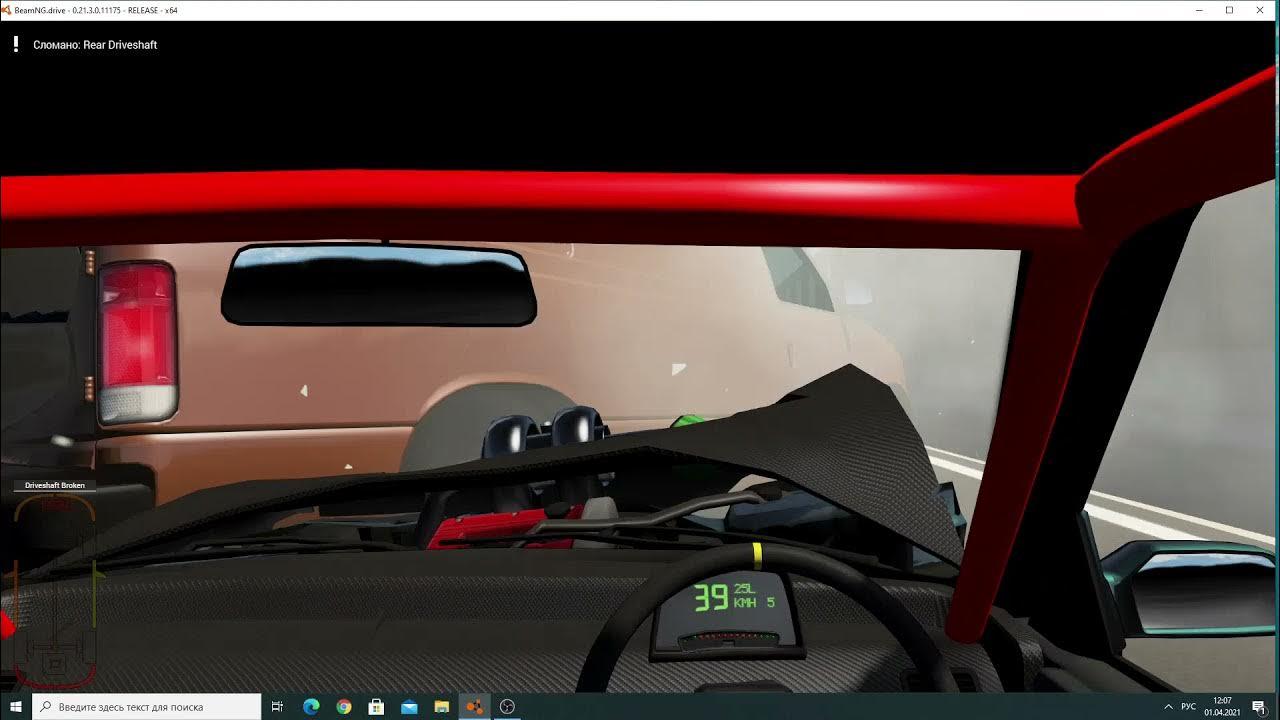Expand hidden system tray icons

tap(1167, 707)
